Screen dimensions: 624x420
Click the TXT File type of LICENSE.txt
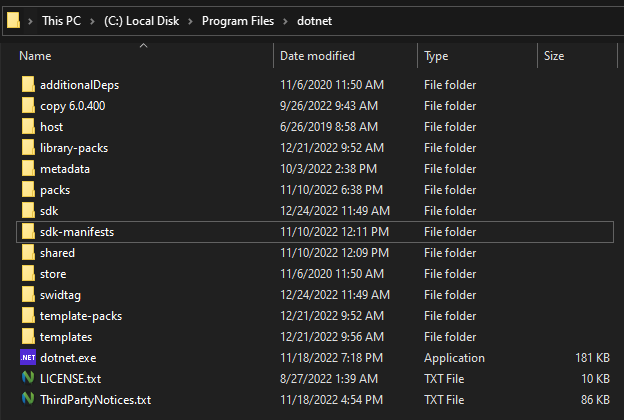coord(444,379)
